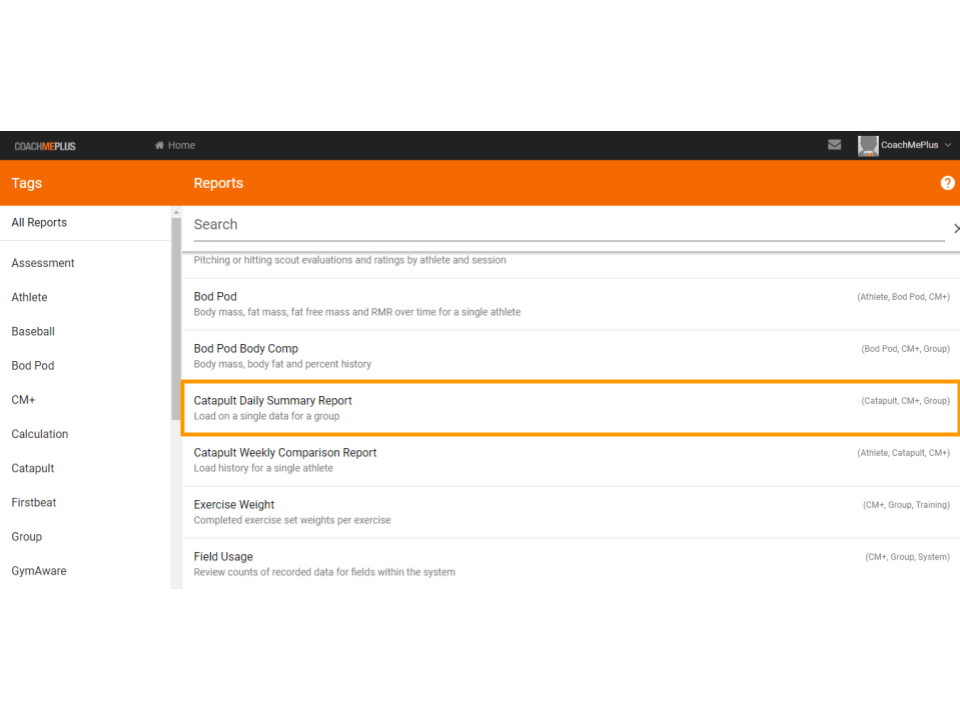This screenshot has width=960, height=720.
Task: Open the Exercise Weight report
Action: pyautogui.click(x=571, y=512)
